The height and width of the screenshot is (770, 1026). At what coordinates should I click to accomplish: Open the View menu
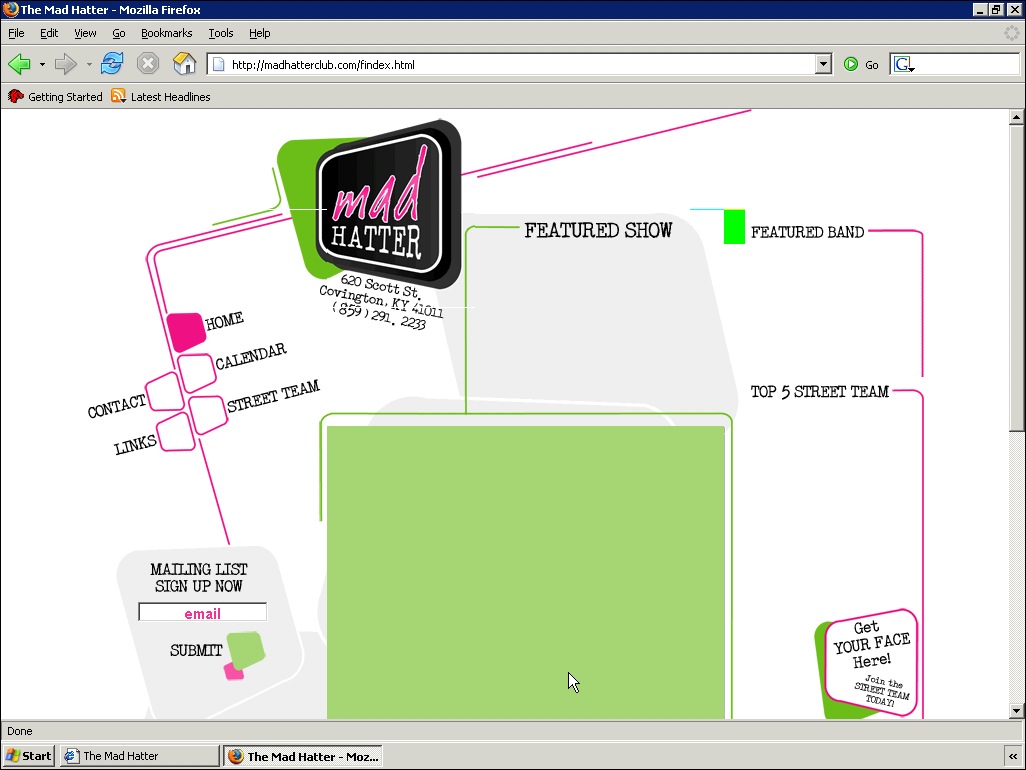click(85, 33)
